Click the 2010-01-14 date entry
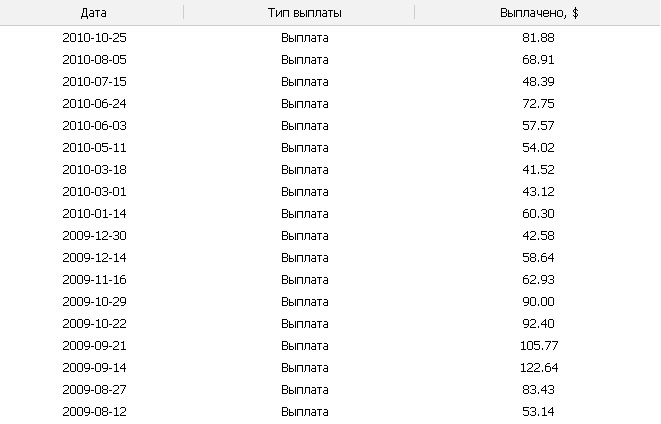661x424 pixels. tap(94, 214)
